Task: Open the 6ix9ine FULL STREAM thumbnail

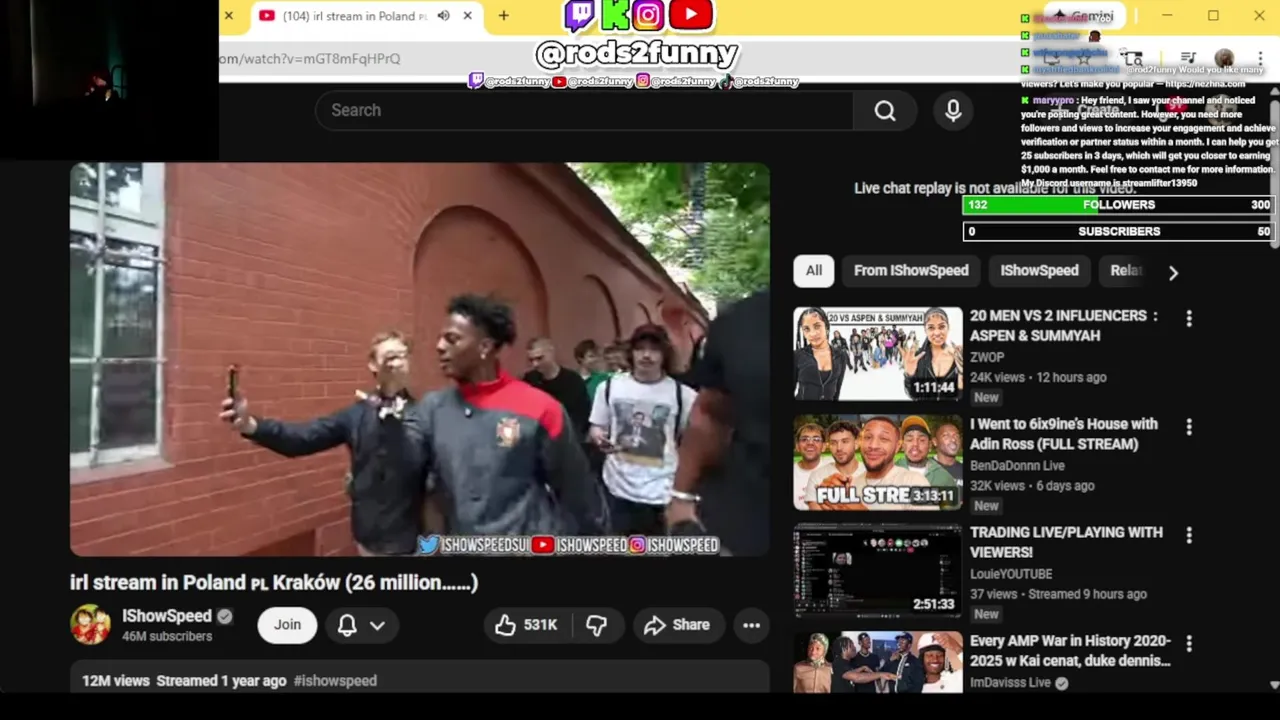Action: pyautogui.click(x=878, y=462)
